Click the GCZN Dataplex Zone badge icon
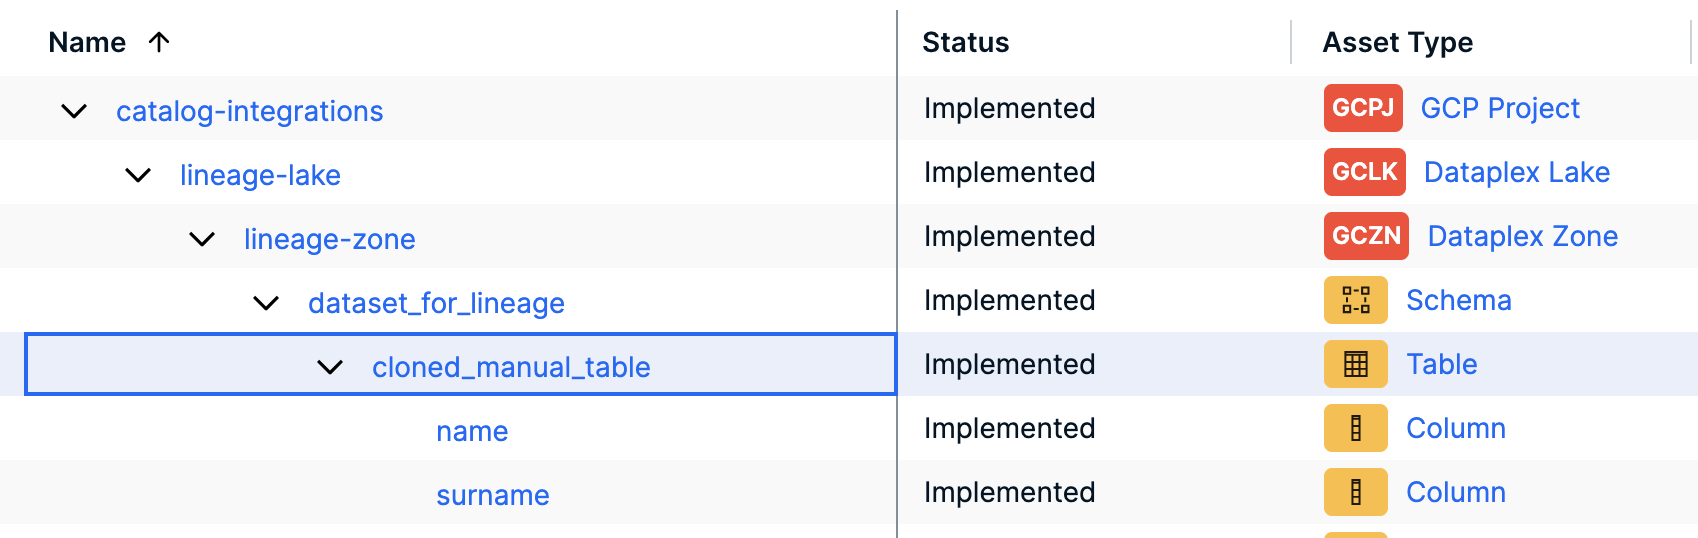This screenshot has height=538, width=1698. coord(1366,236)
